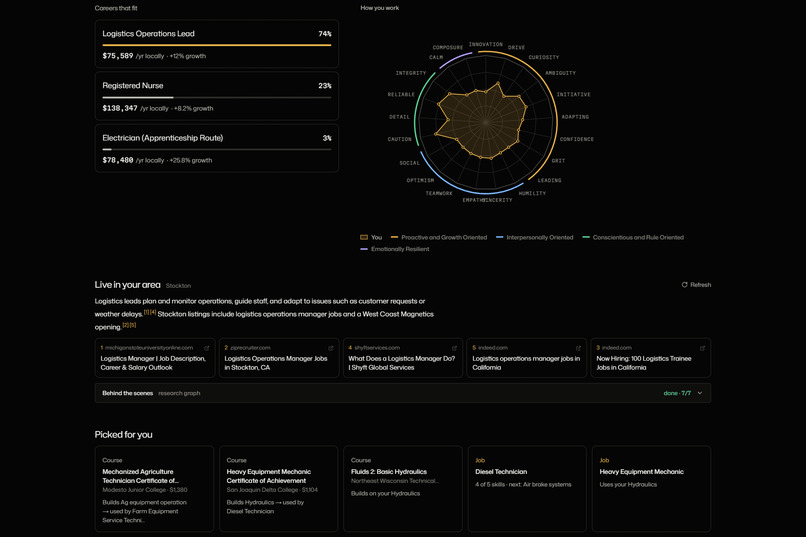Click 'Picked for you' heading
806x537 pixels.
tap(123, 435)
